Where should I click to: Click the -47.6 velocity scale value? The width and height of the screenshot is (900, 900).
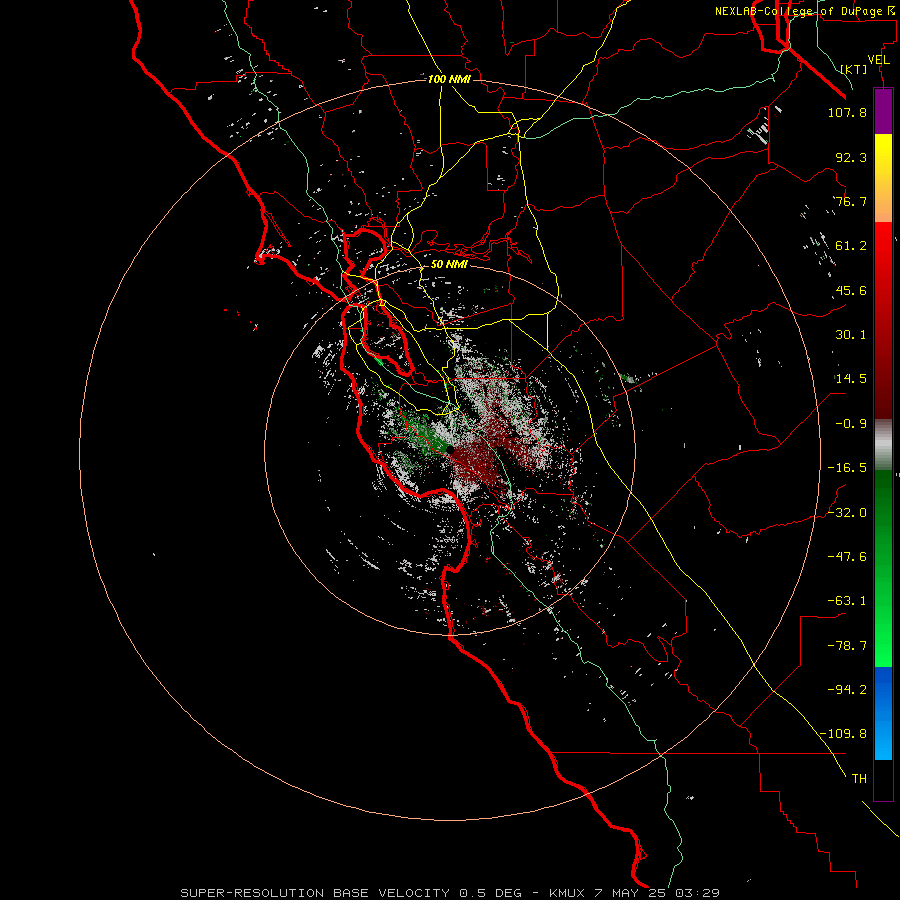point(847,557)
